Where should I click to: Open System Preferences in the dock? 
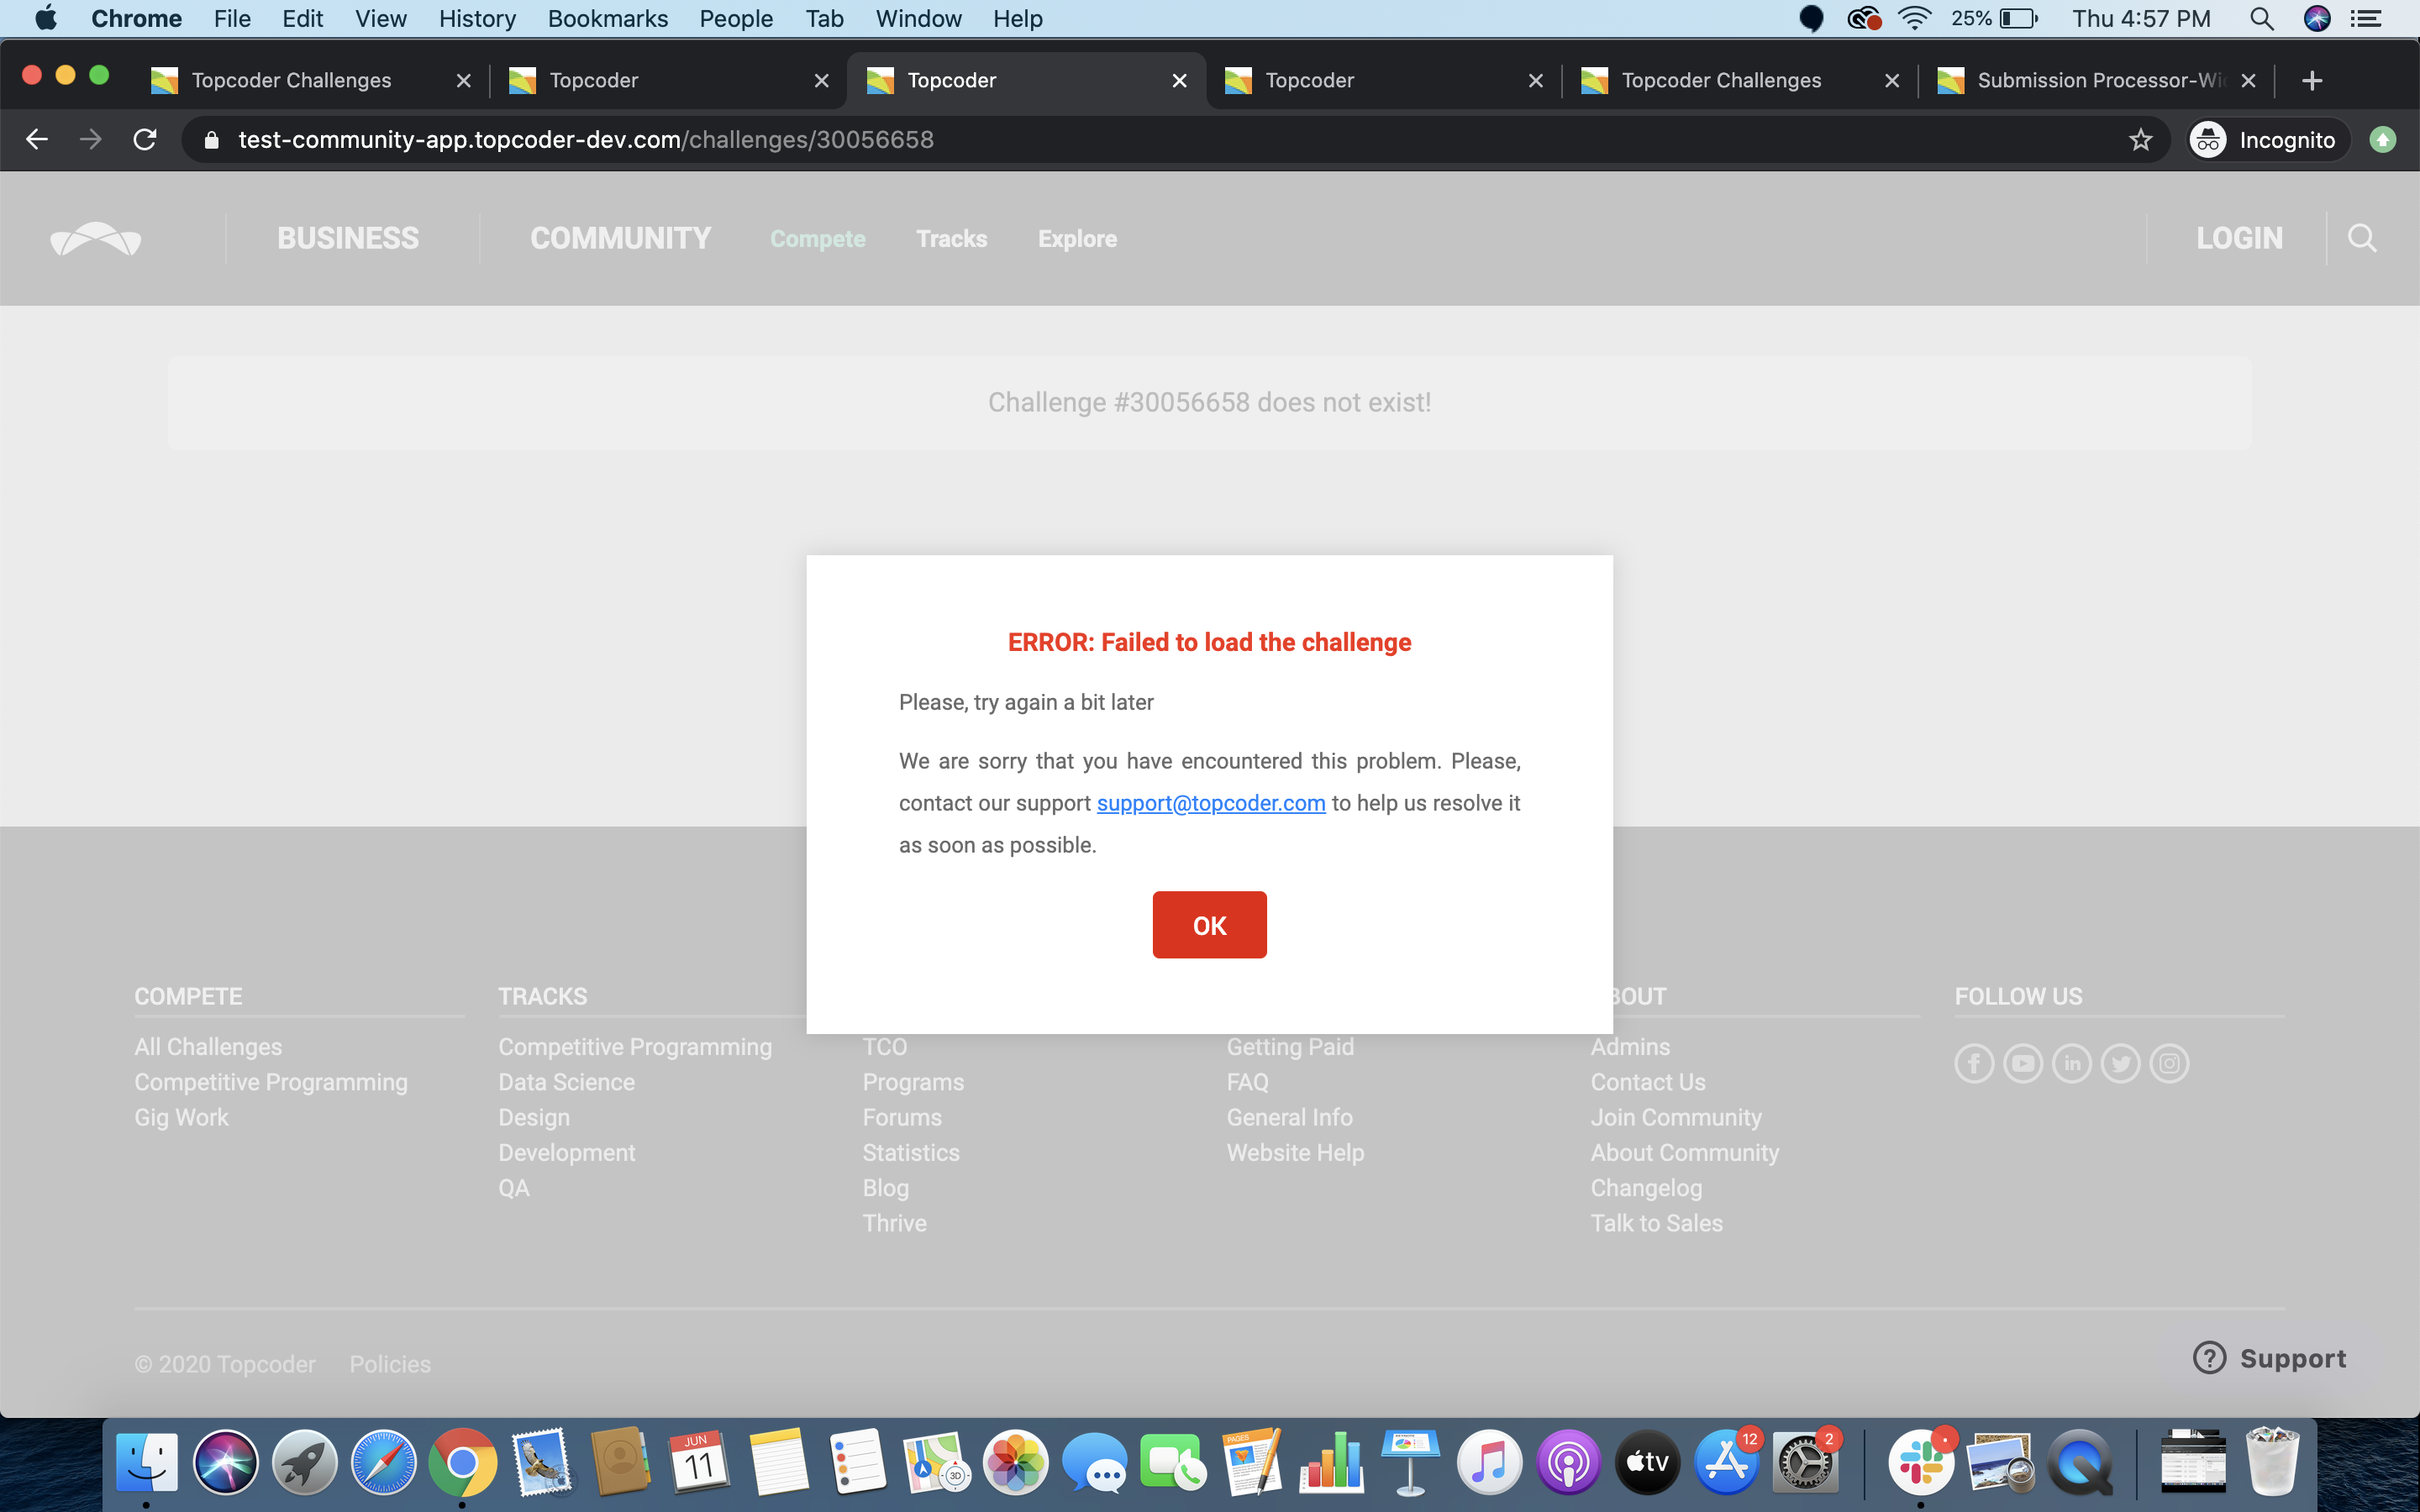1805,1463
